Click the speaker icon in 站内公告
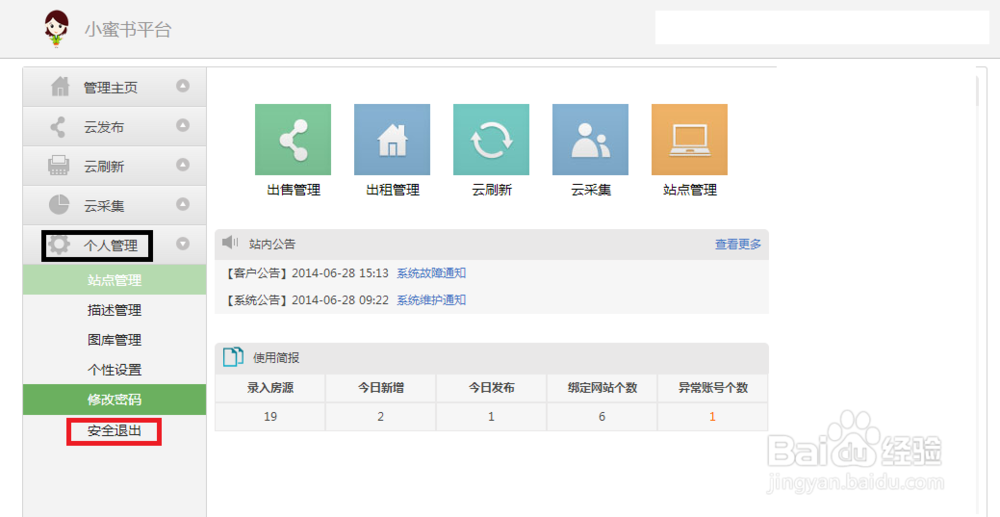Image resolution: width=1000 pixels, height=517 pixels. [230, 243]
